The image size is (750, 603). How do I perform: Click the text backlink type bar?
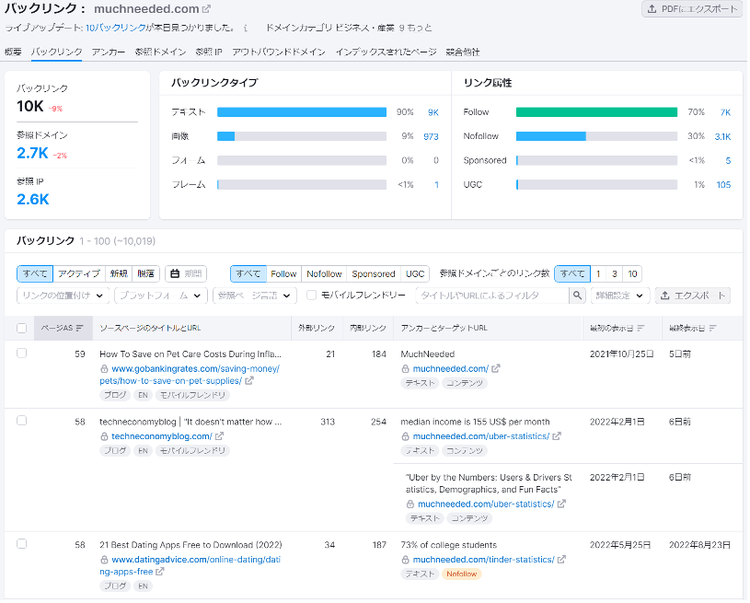(x=301, y=112)
